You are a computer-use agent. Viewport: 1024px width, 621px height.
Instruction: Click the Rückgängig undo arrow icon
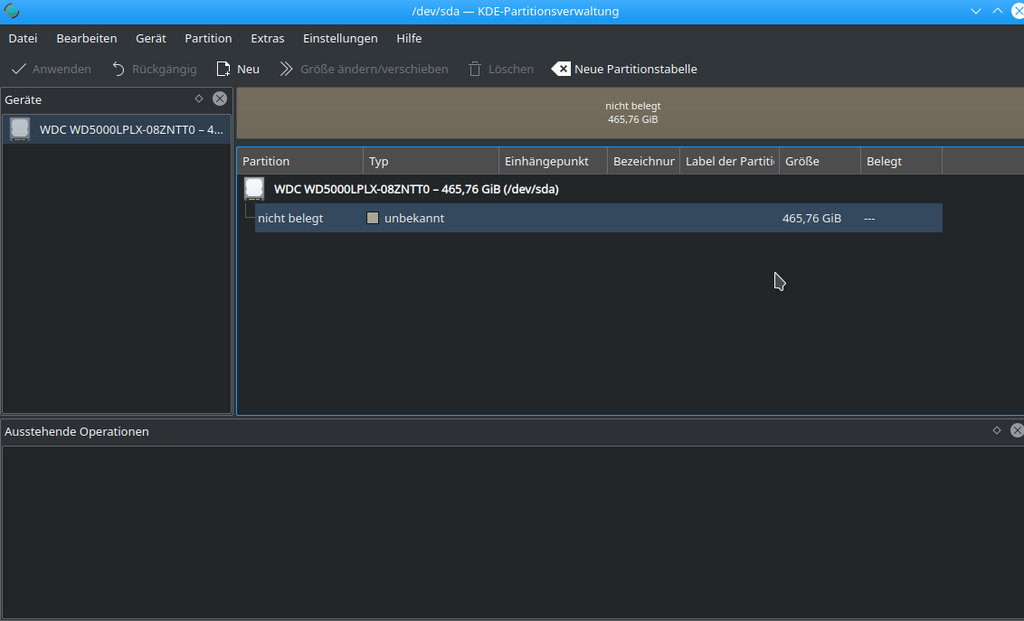(118, 69)
